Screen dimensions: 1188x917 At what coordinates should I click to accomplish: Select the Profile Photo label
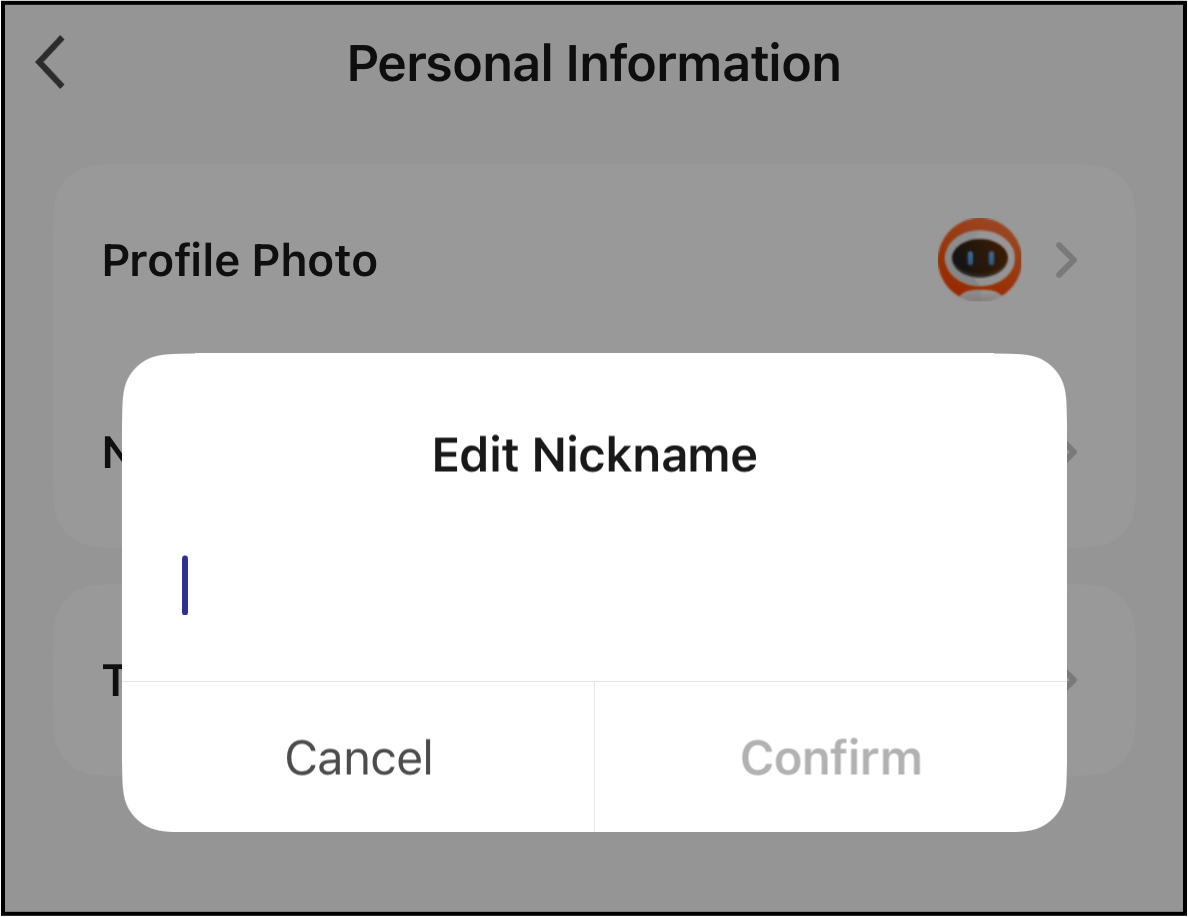click(240, 261)
